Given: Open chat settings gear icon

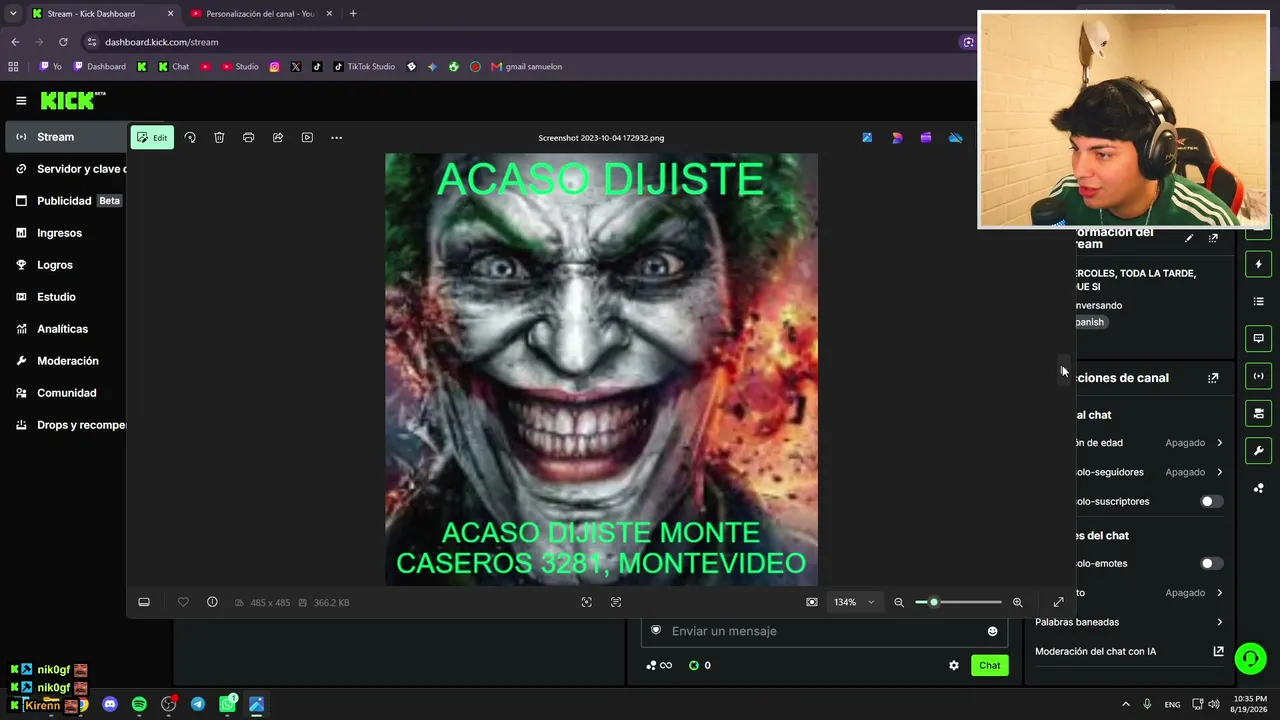Looking at the screenshot, I should pos(954,665).
